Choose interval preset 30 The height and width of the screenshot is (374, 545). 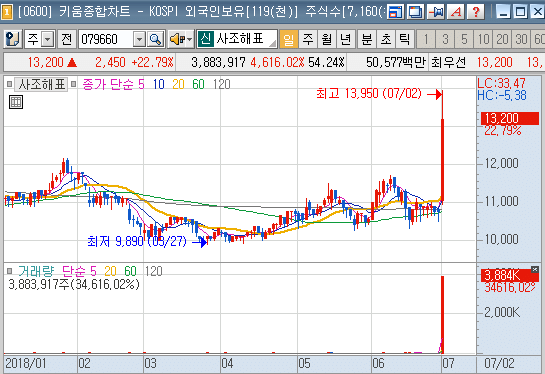521,39
